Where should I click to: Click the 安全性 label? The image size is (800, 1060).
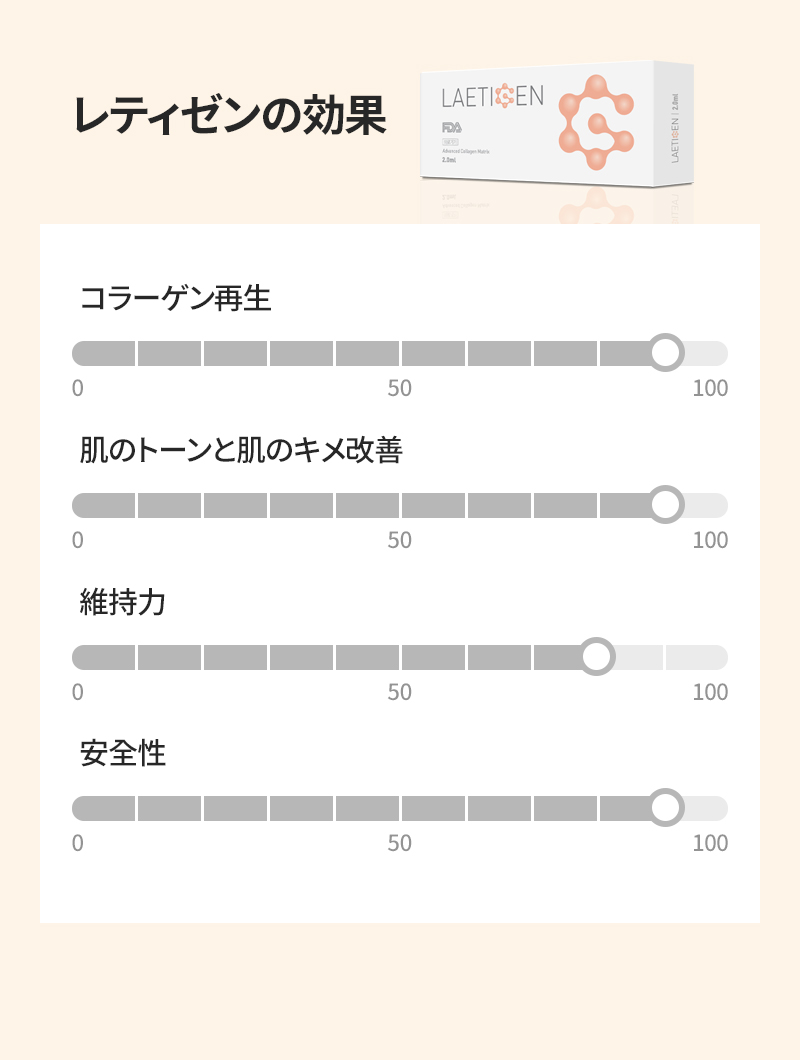[122, 753]
